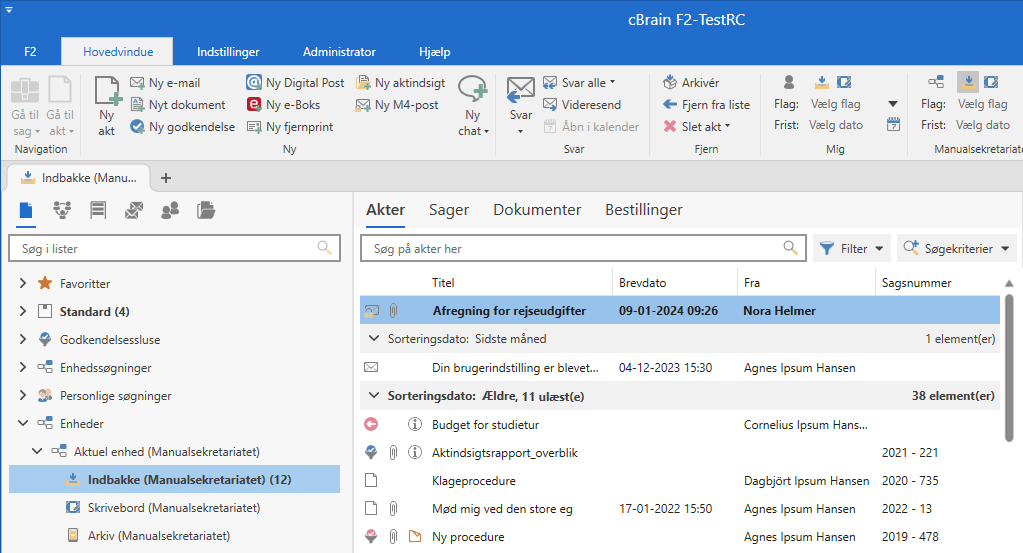Switch to the Sager tab

449,210
